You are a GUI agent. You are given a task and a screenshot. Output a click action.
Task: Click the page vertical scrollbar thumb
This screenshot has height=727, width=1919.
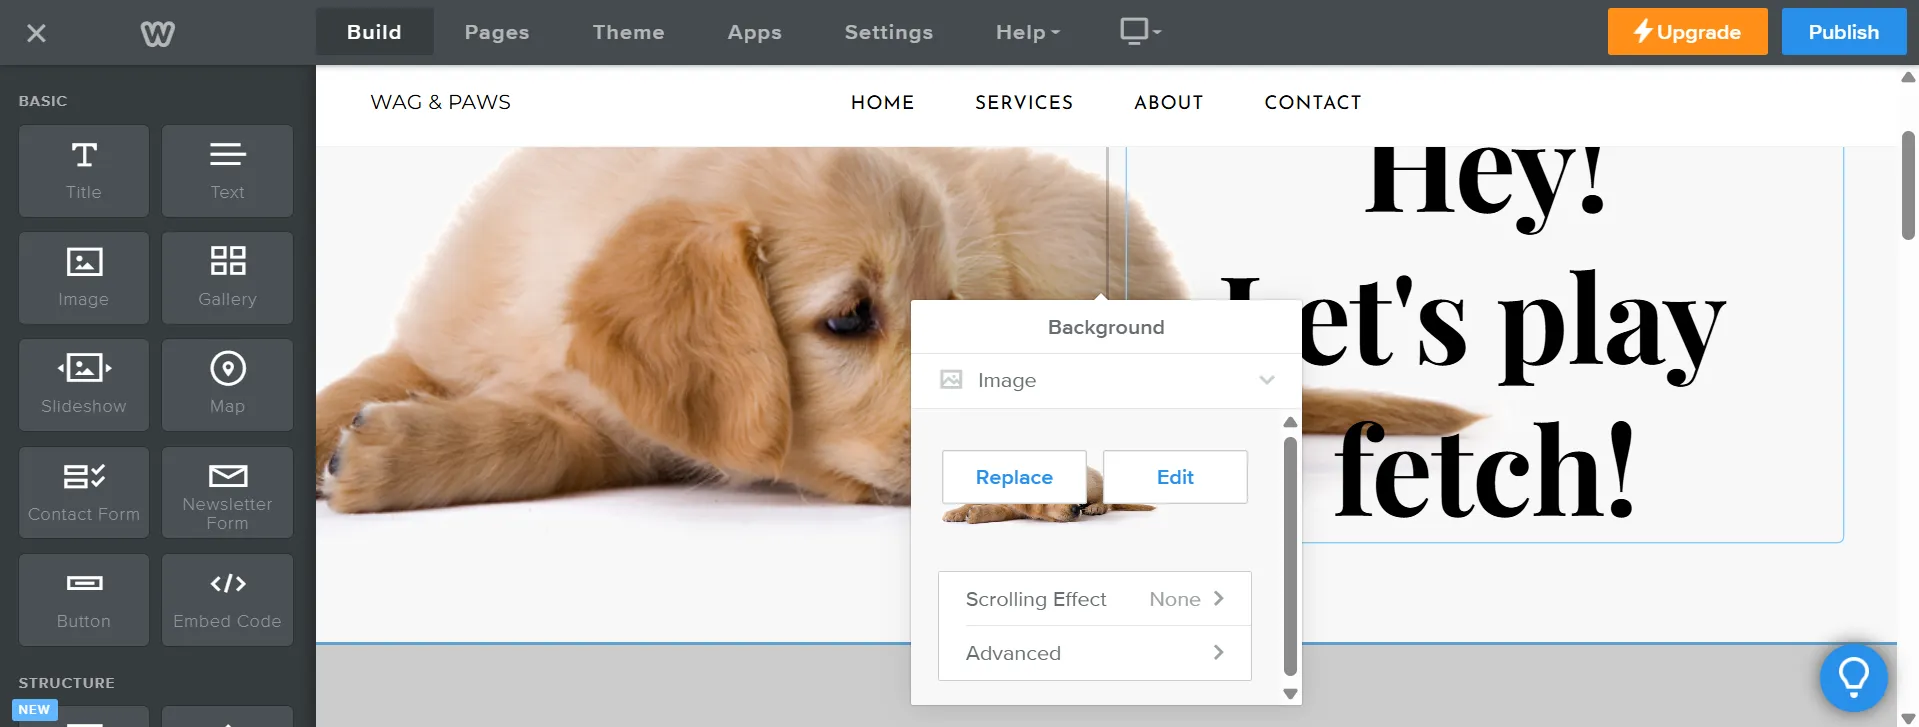[1908, 185]
